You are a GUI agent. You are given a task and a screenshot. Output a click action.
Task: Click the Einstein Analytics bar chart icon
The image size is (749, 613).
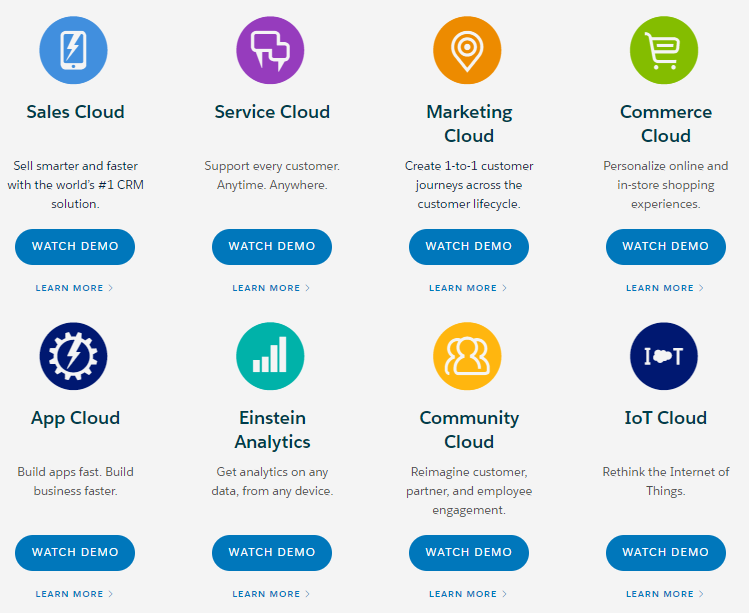271,356
